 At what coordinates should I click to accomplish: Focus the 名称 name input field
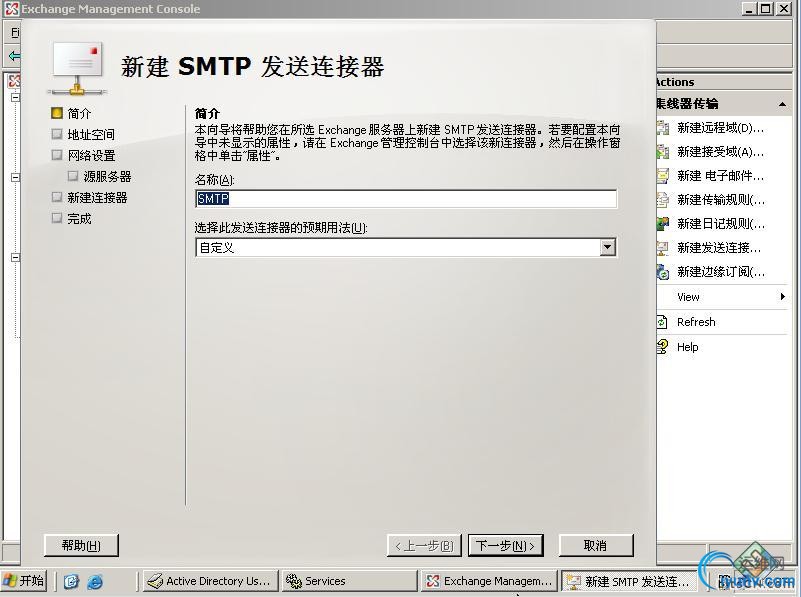coord(406,199)
